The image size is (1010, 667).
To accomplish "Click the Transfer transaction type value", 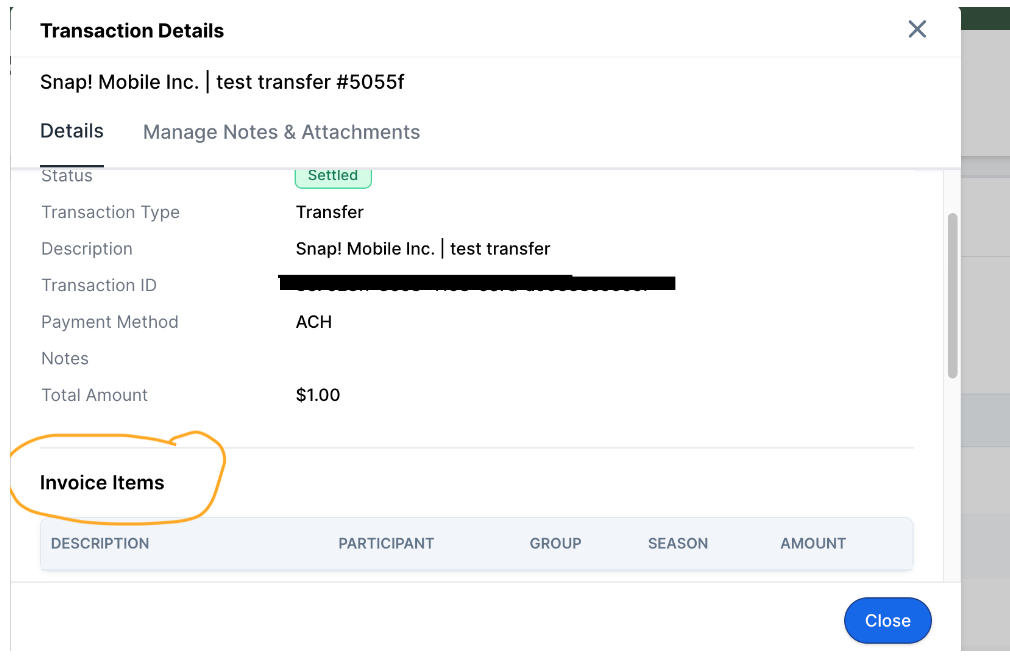I will tap(330, 212).
